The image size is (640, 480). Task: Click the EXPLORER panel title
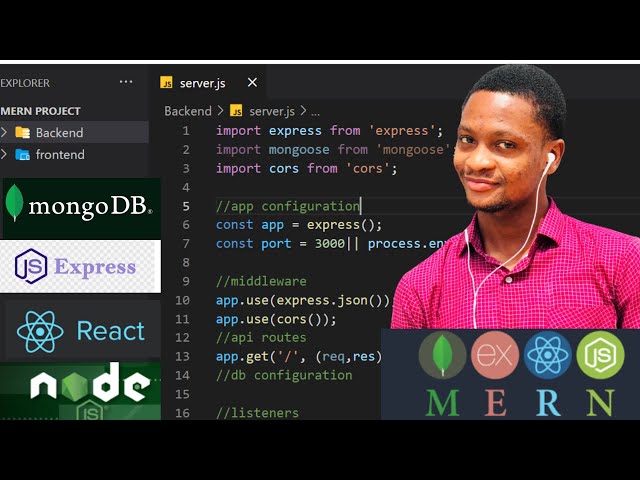pos(25,83)
